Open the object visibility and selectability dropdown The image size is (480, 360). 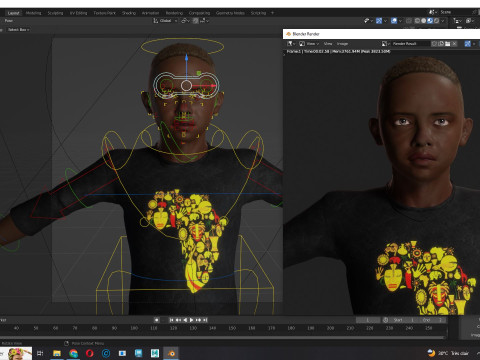coord(368,21)
